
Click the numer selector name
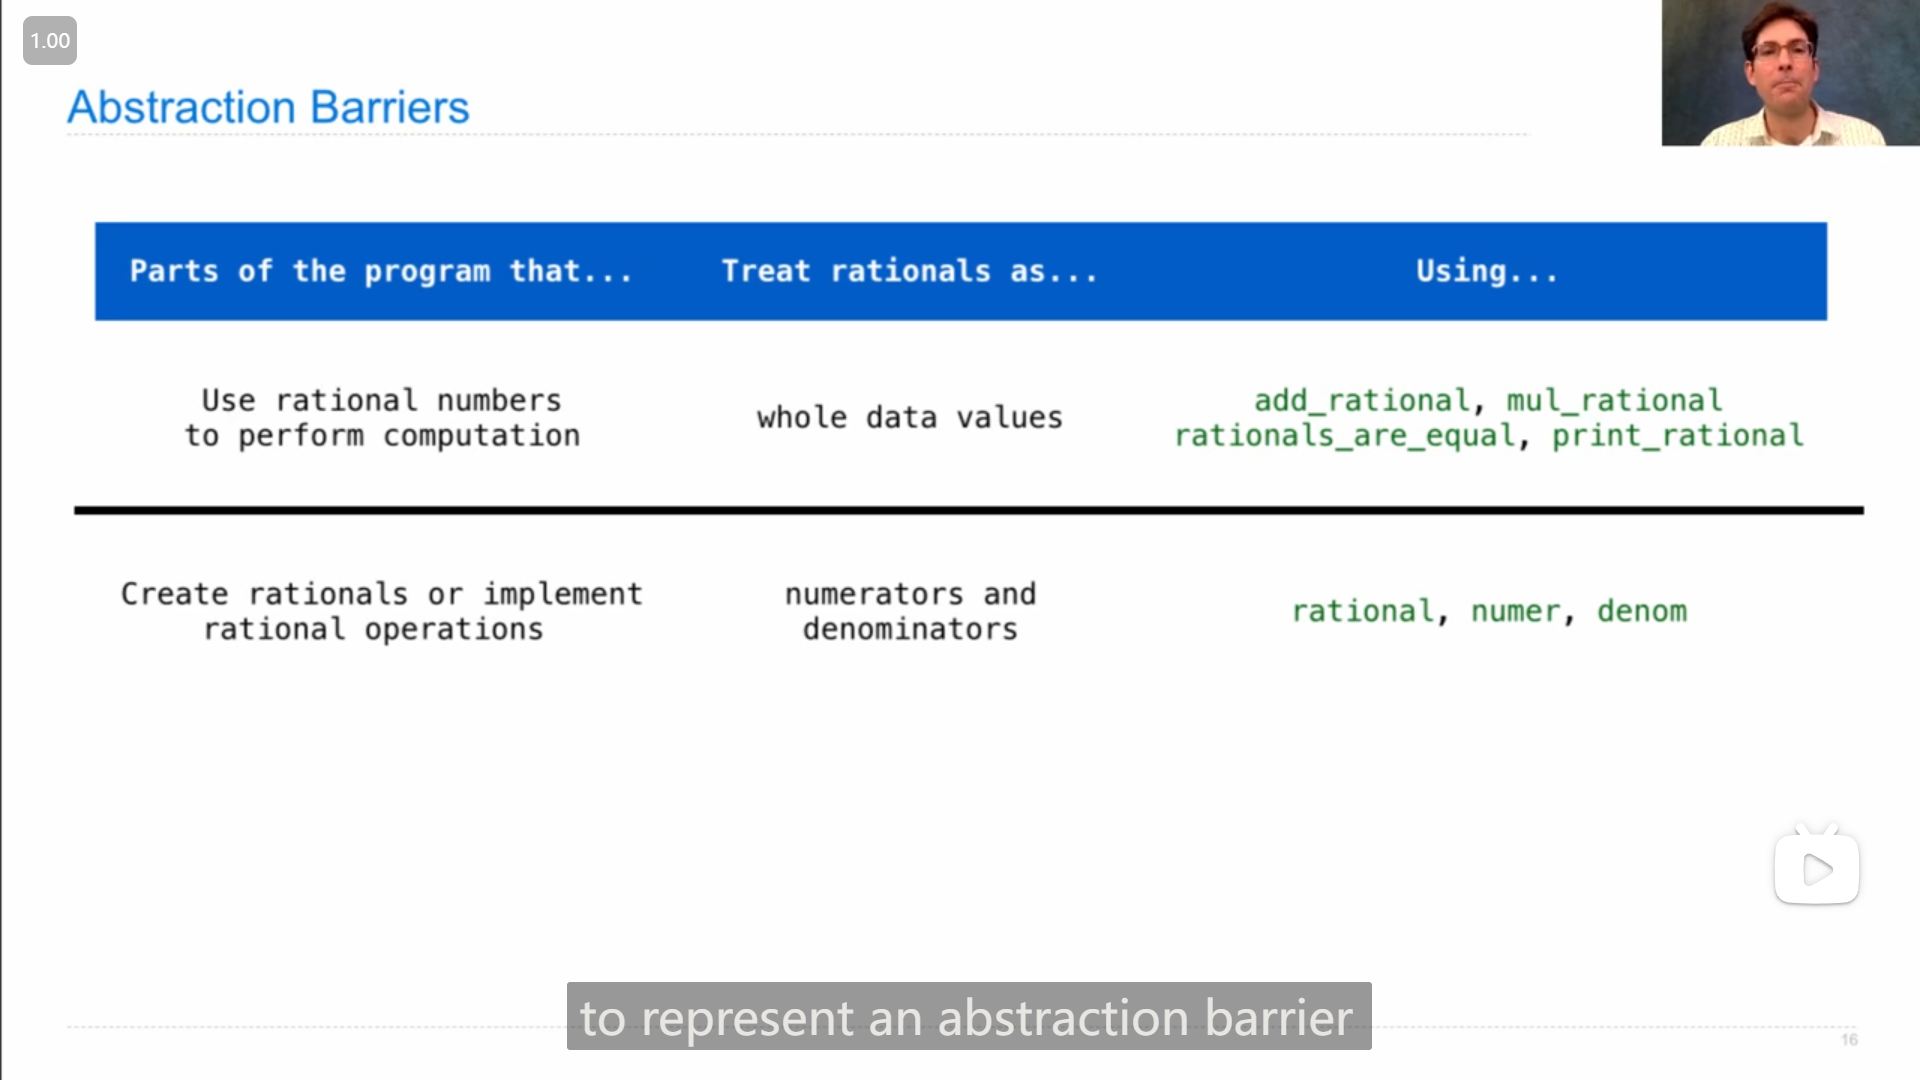pyautogui.click(x=1515, y=611)
